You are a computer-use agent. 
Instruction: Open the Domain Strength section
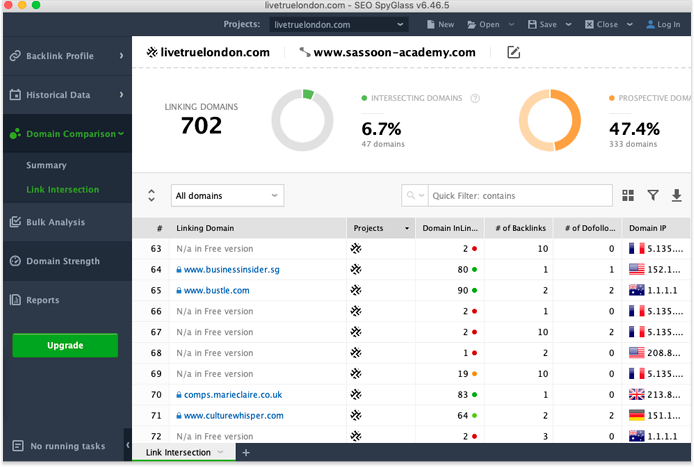tap(67, 261)
